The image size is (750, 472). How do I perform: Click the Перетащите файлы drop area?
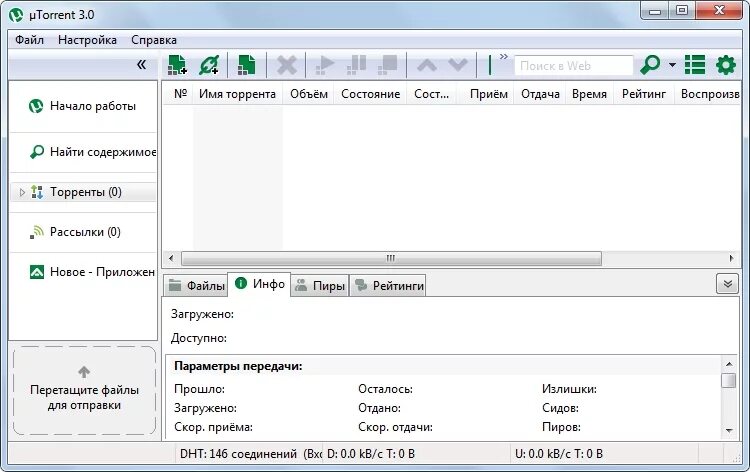(x=84, y=391)
